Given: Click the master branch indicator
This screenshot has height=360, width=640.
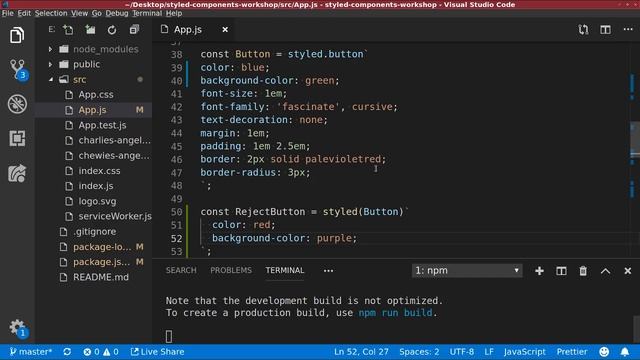Looking at the screenshot, I should tap(31, 351).
